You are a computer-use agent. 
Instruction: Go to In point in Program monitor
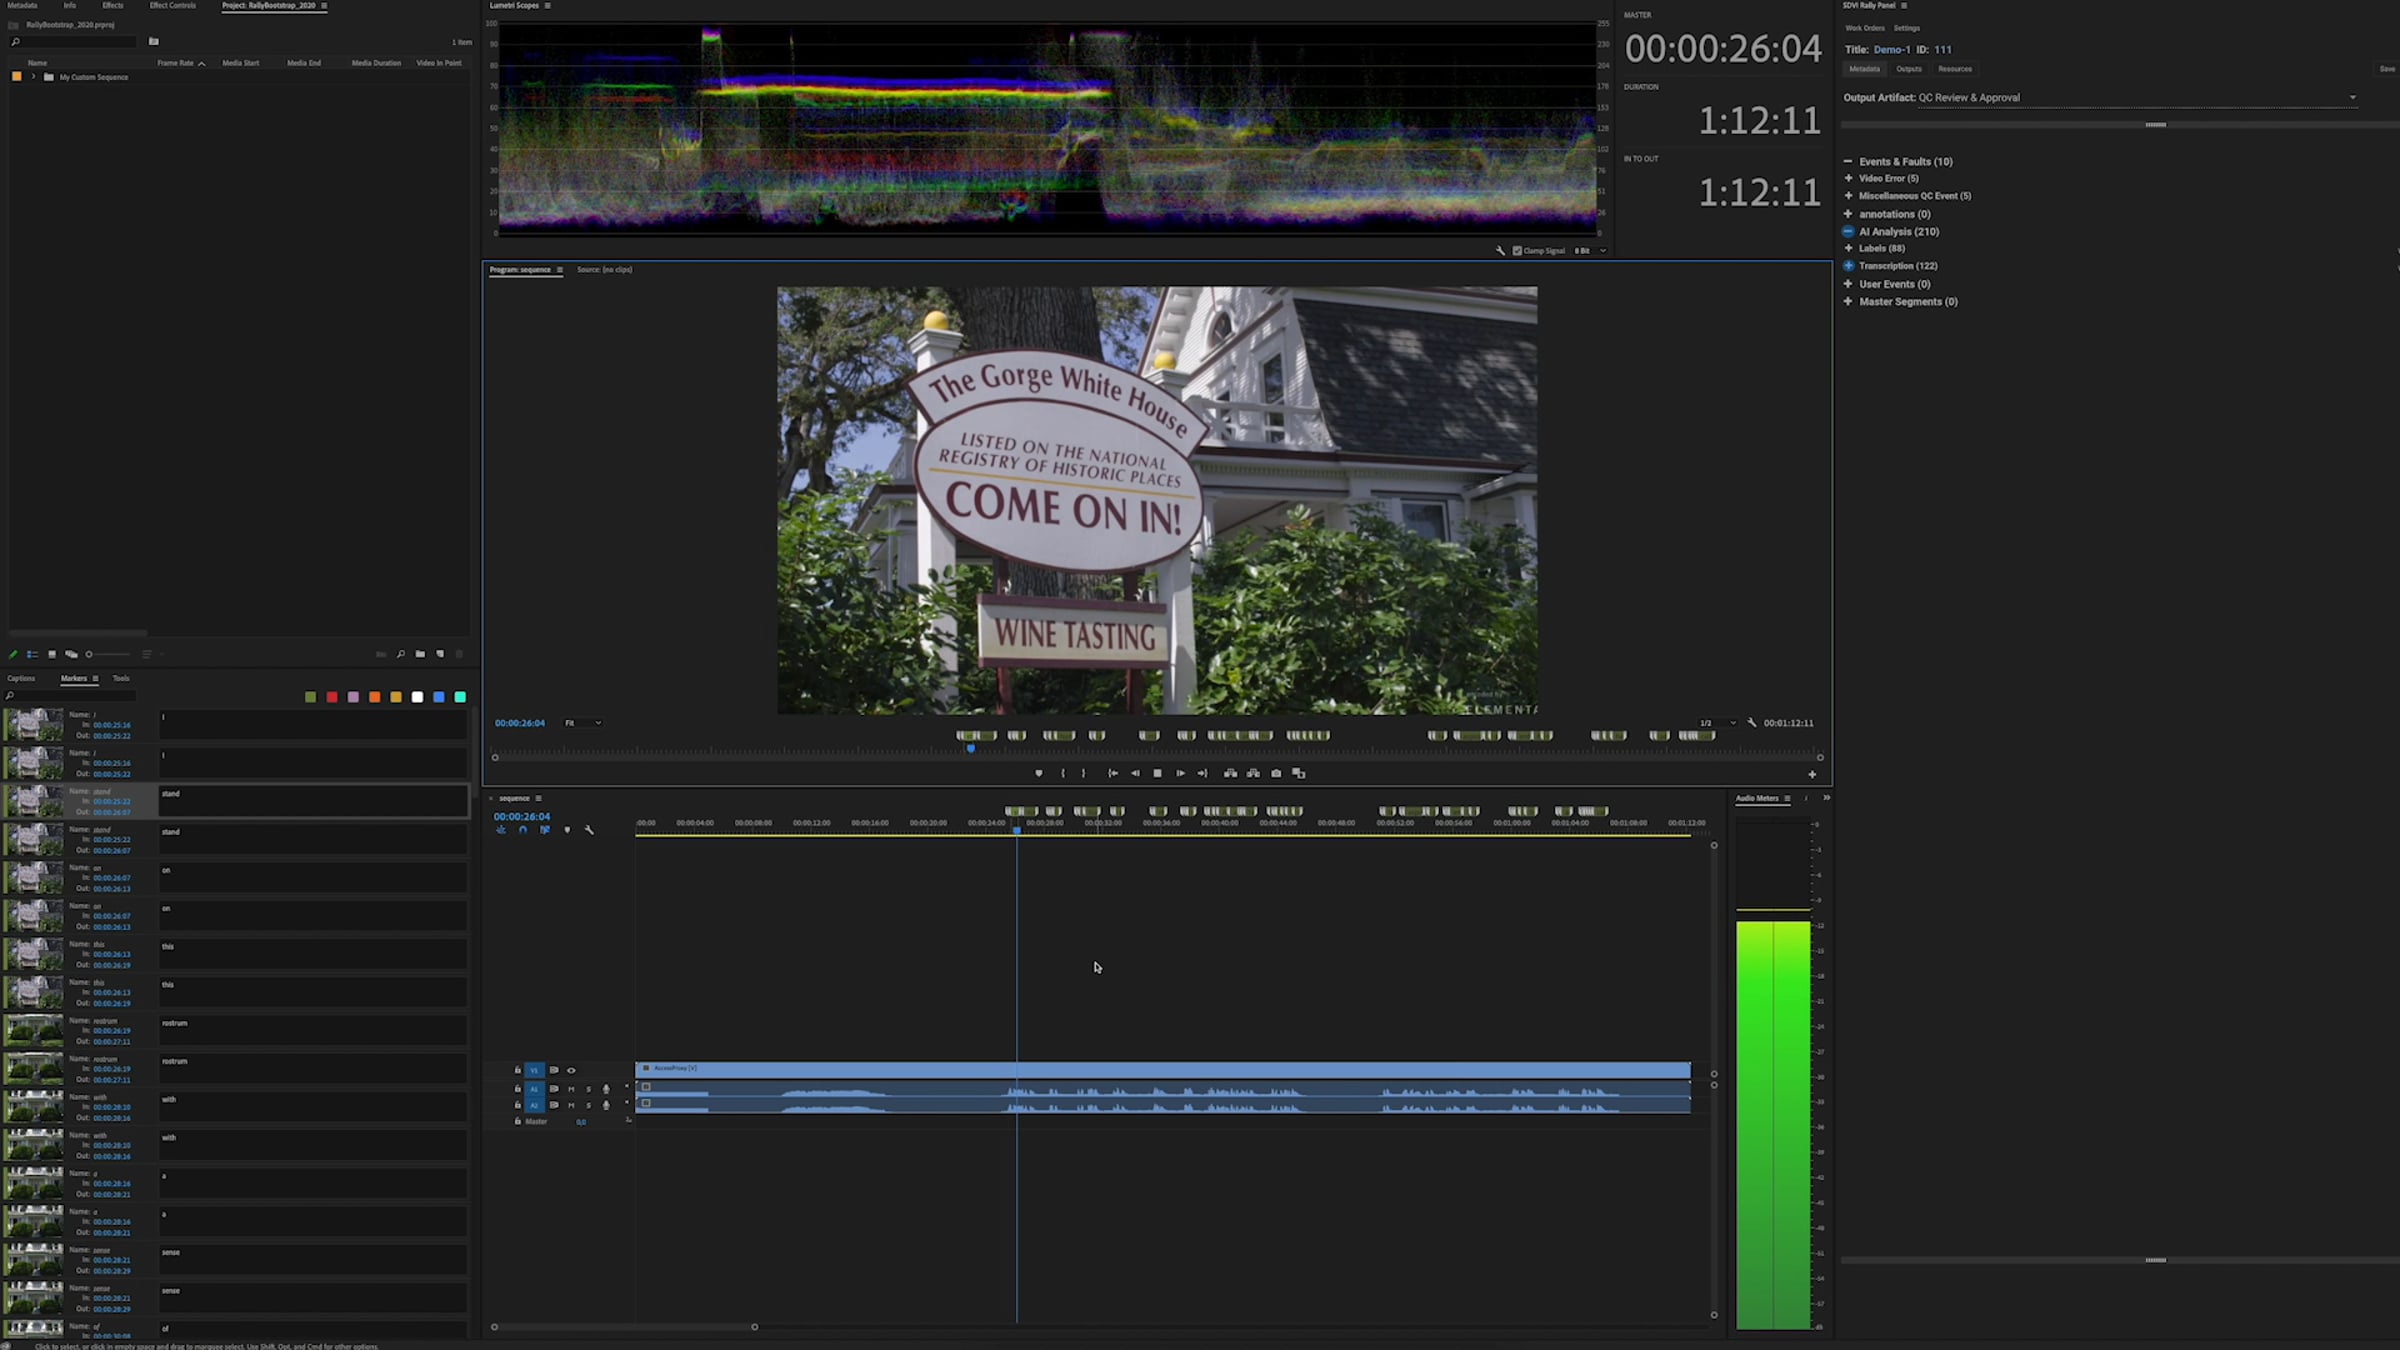pyautogui.click(x=1112, y=773)
